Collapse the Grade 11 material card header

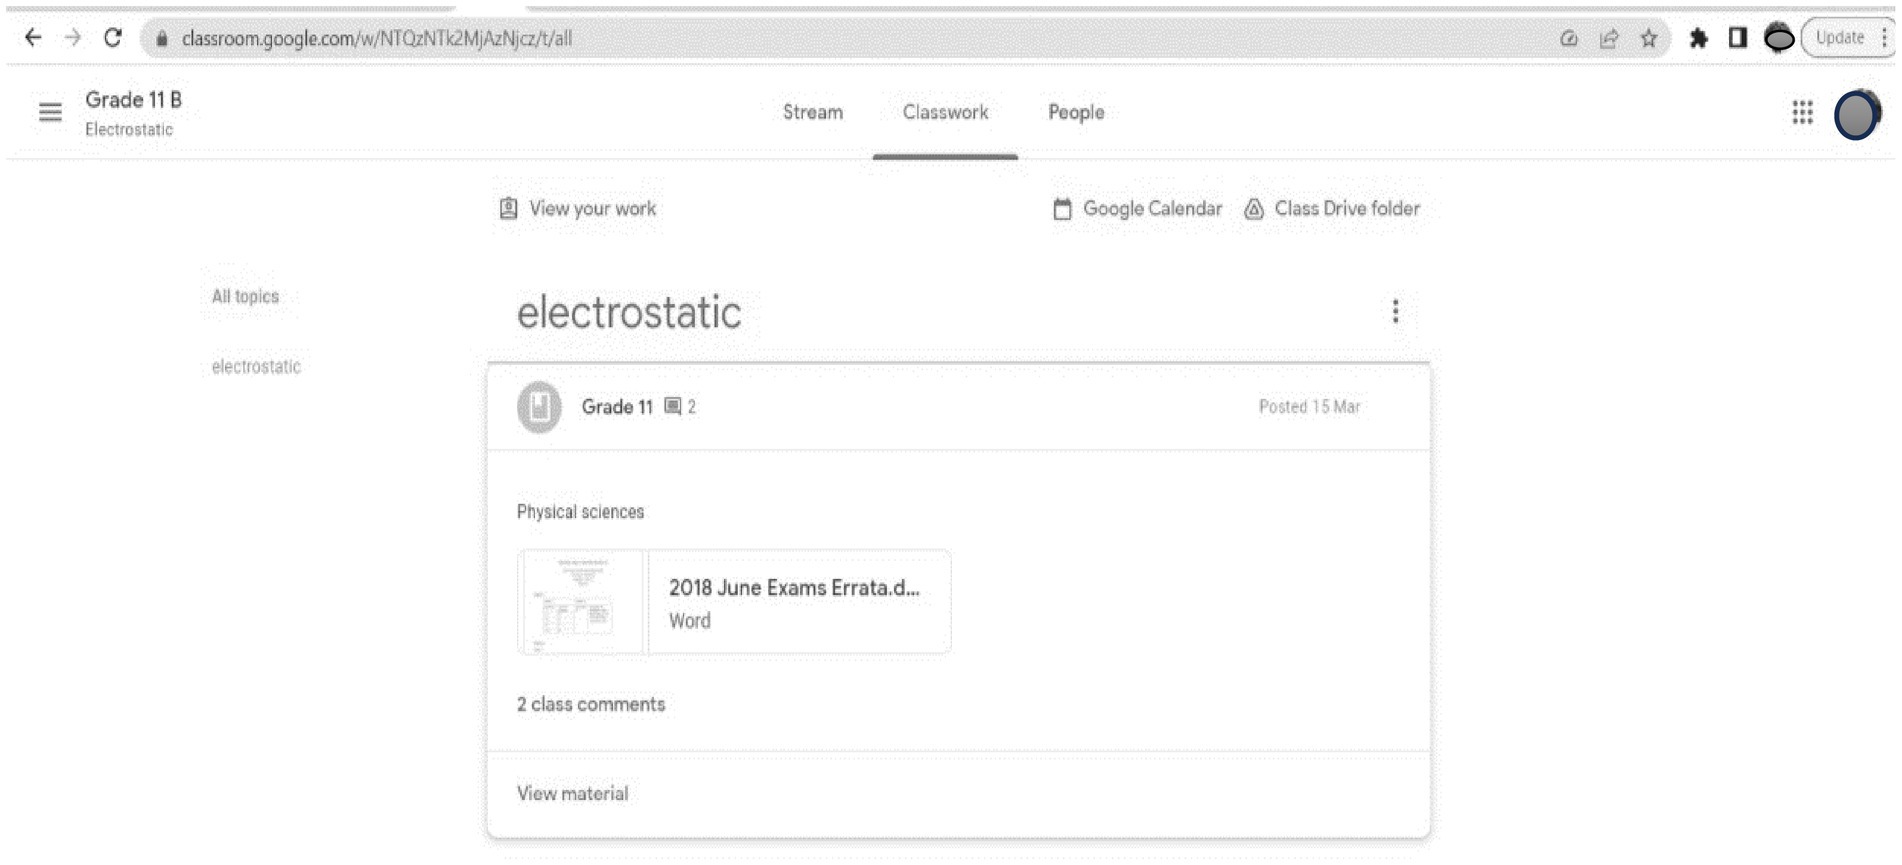click(x=957, y=407)
